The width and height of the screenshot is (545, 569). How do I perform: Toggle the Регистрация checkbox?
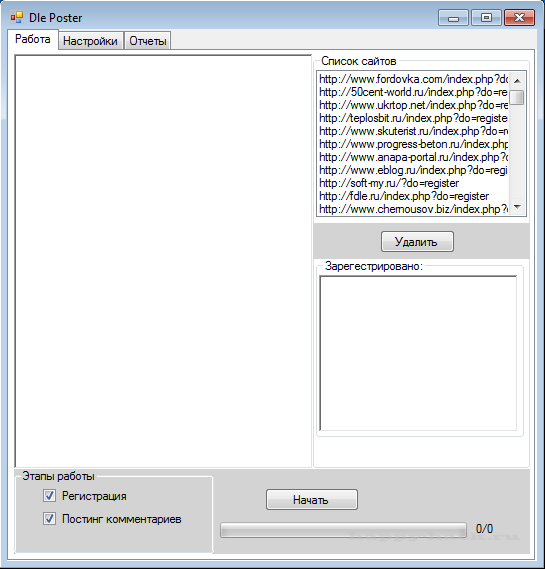pos(49,495)
